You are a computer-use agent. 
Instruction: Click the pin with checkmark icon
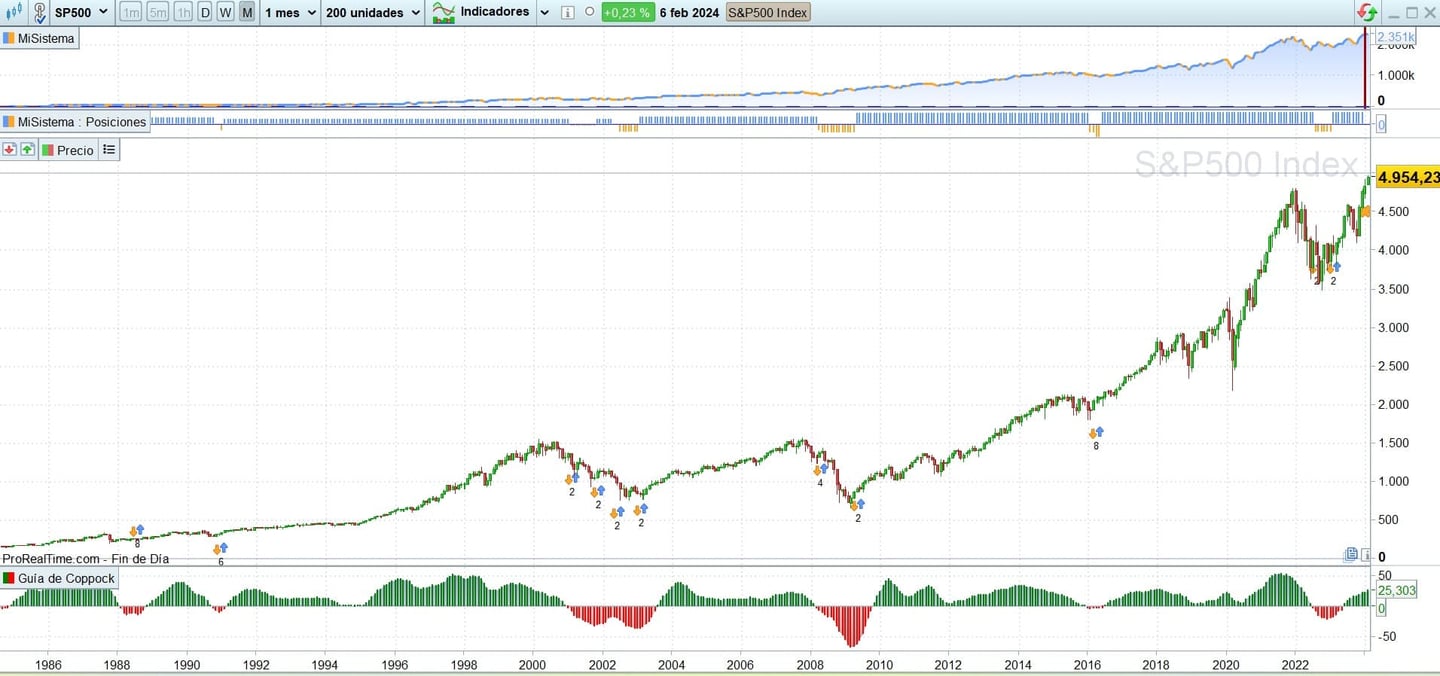click(x=39, y=13)
